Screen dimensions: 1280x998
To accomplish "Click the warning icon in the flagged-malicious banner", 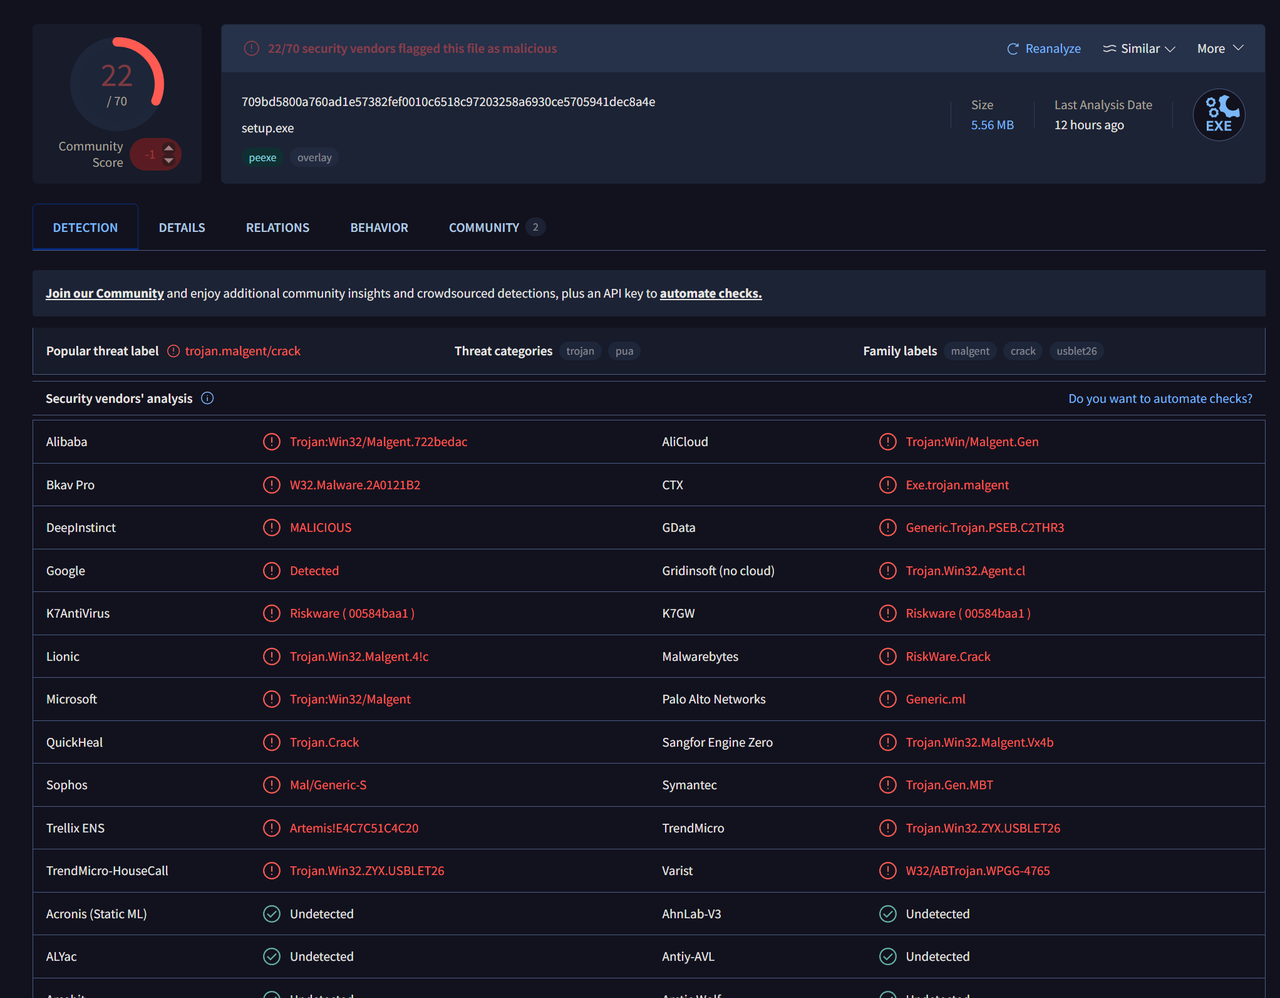I will [x=251, y=49].
